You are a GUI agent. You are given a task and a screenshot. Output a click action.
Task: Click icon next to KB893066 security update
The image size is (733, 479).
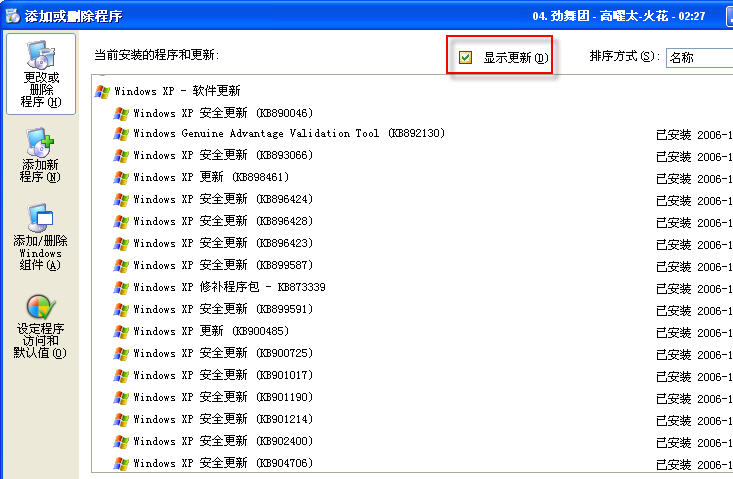click(x=121, y=156)
